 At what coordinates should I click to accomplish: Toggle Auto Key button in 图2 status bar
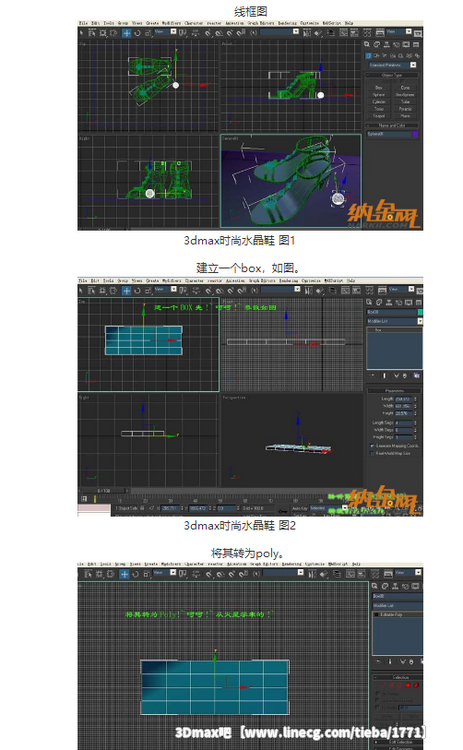(300, 508)
